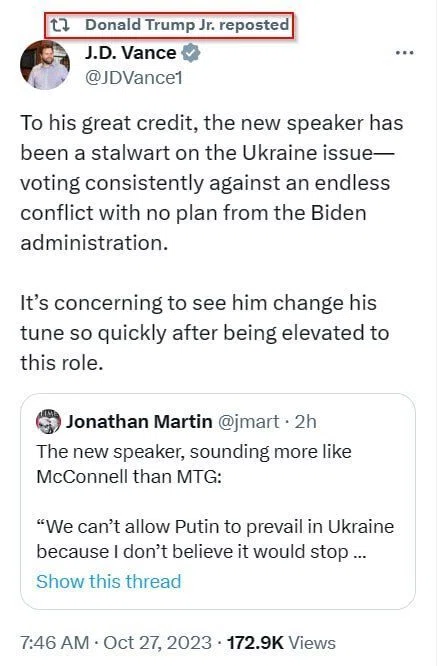Screen dimensions: 438x666
Task: Click quoted text 'The new speaker, sounding more like'
Action: [x=194, y=452]
